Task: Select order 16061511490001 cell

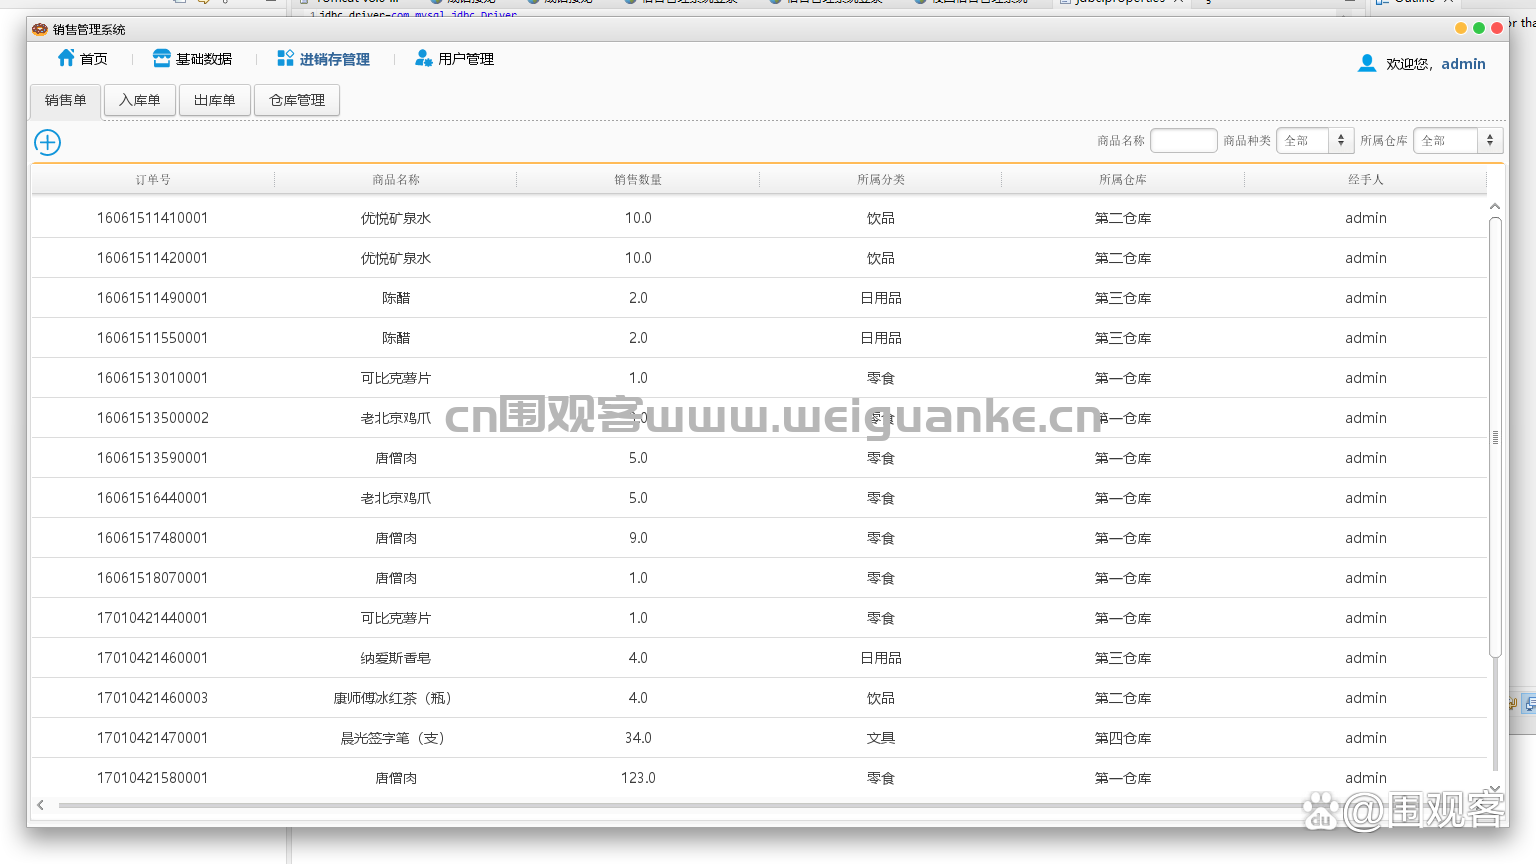Action: [153, 298]
